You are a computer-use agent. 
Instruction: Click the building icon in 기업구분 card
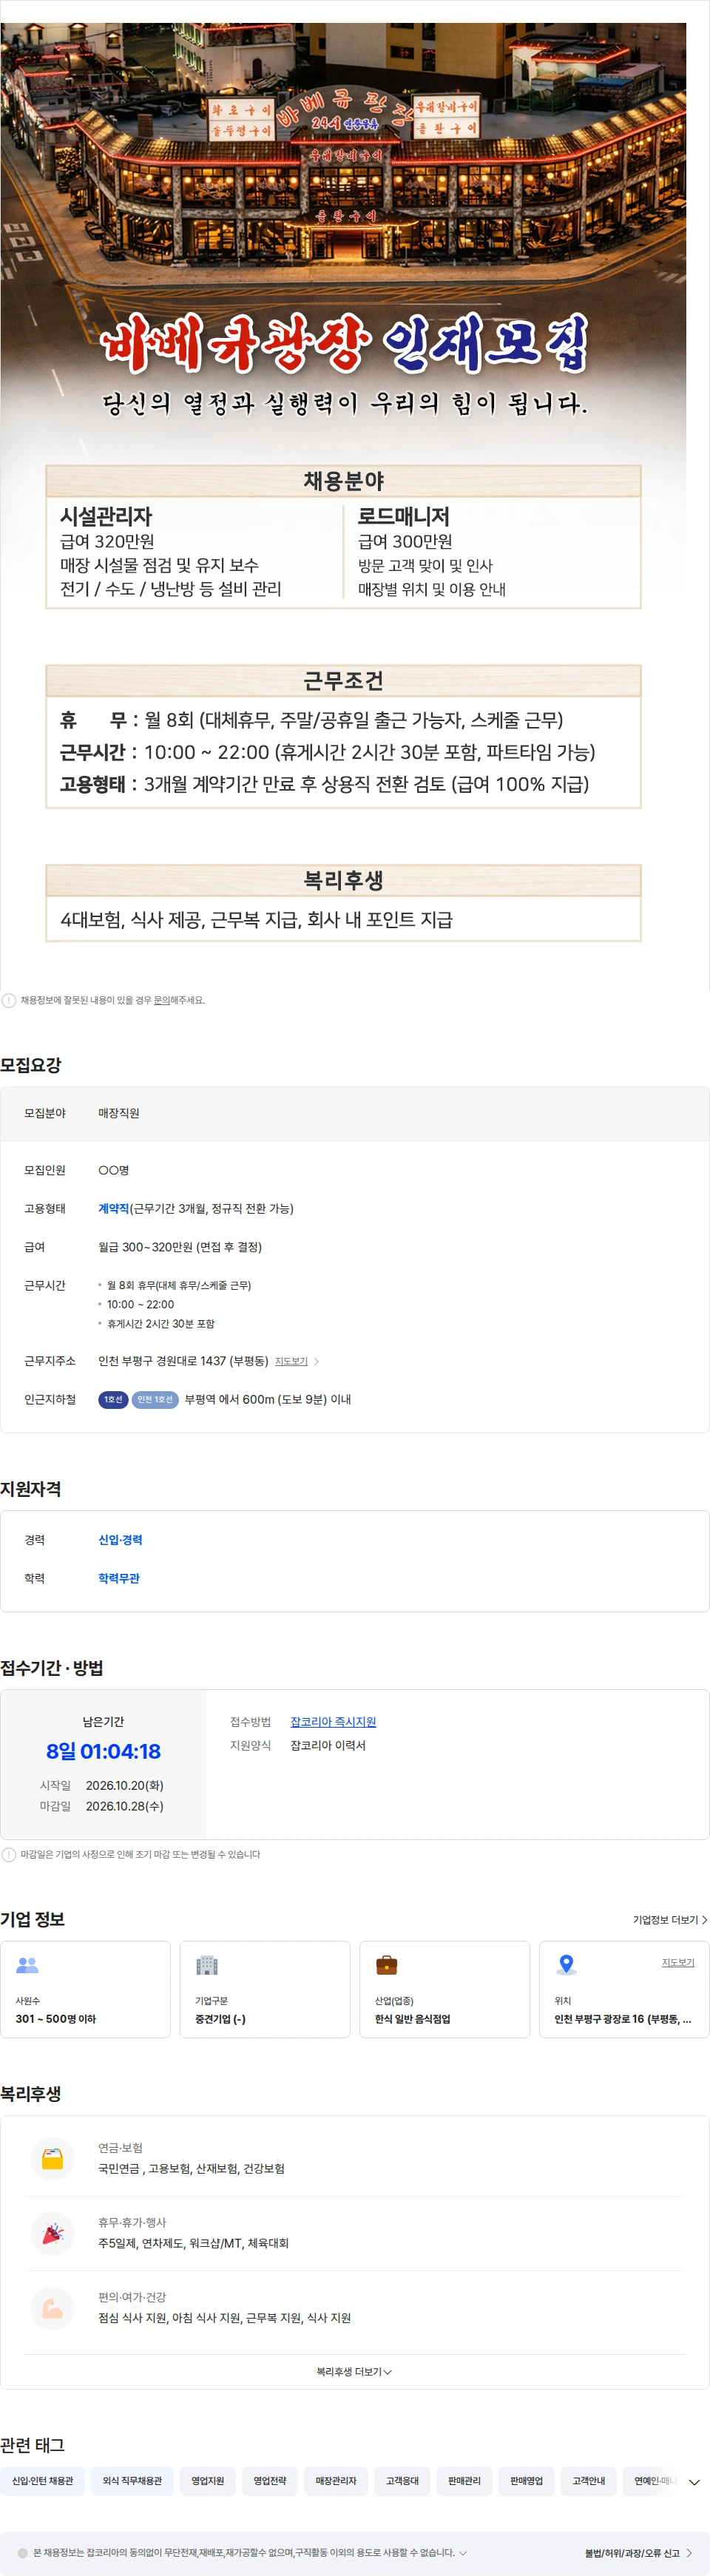coord(207,1964)
